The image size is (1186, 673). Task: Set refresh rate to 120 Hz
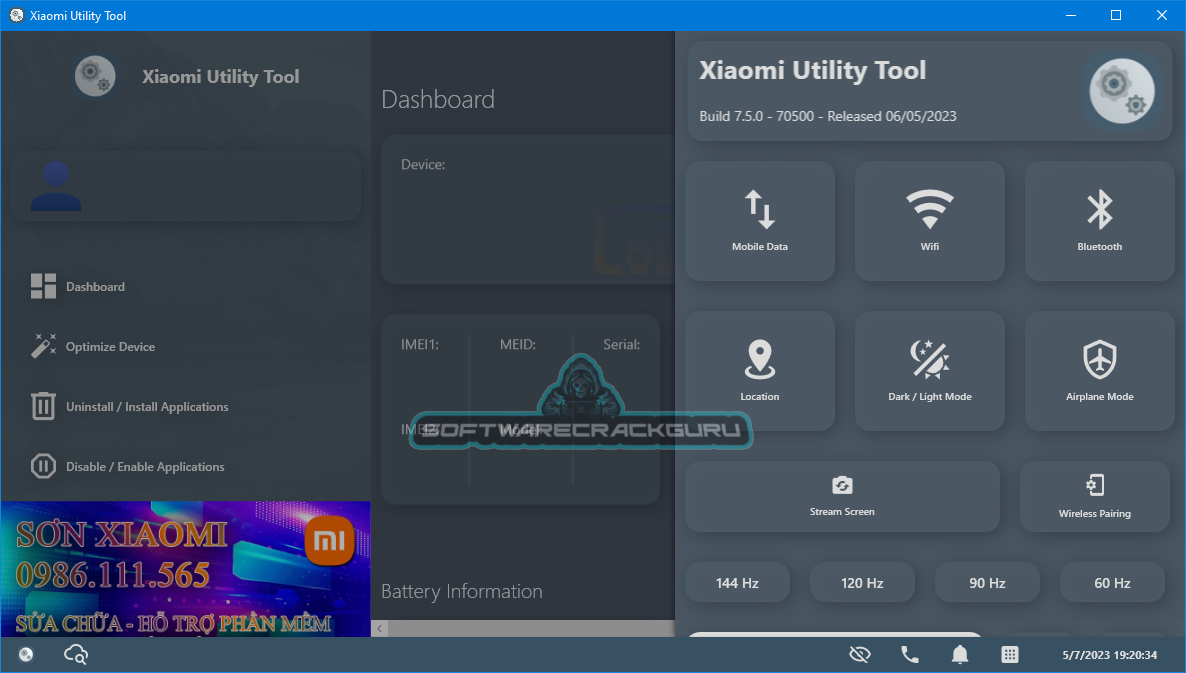click(x=862, y=582)
